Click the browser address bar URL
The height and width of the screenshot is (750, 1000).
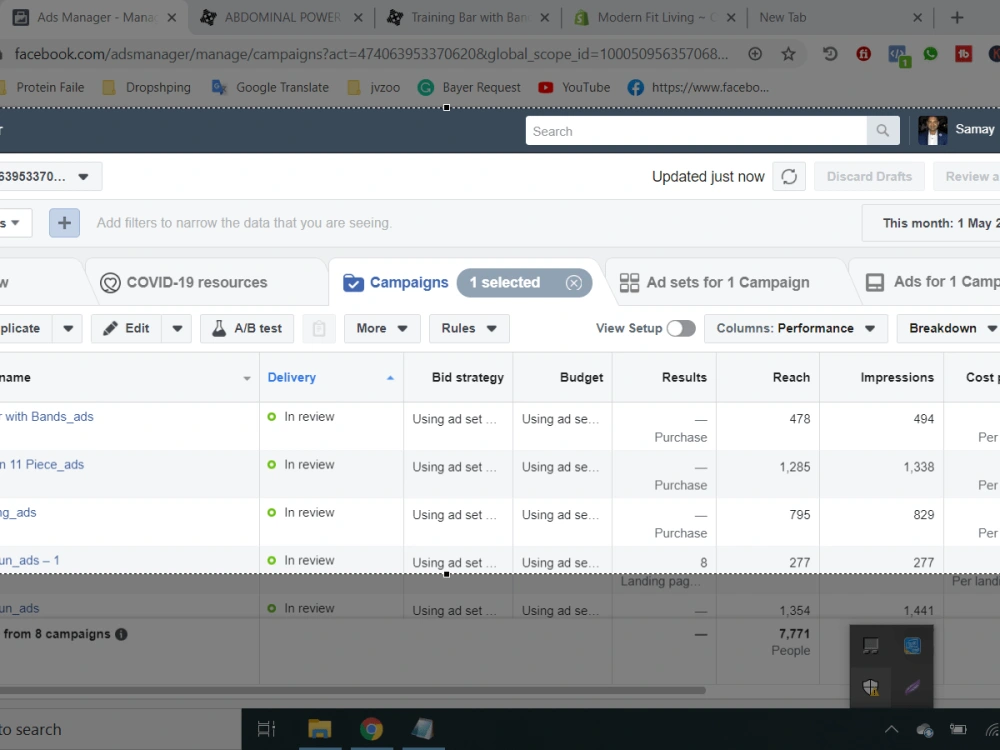tap(371, 54)
